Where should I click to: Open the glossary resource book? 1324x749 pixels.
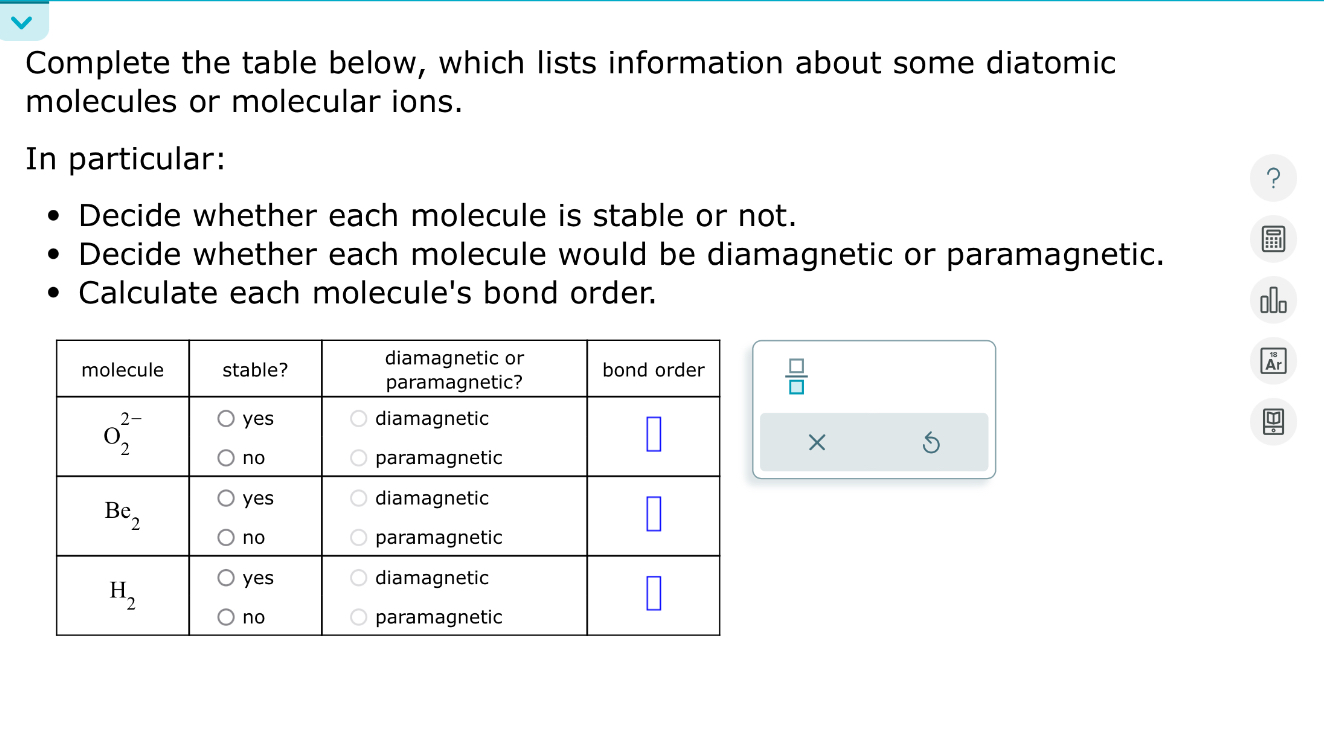(x=1273, y=422)
